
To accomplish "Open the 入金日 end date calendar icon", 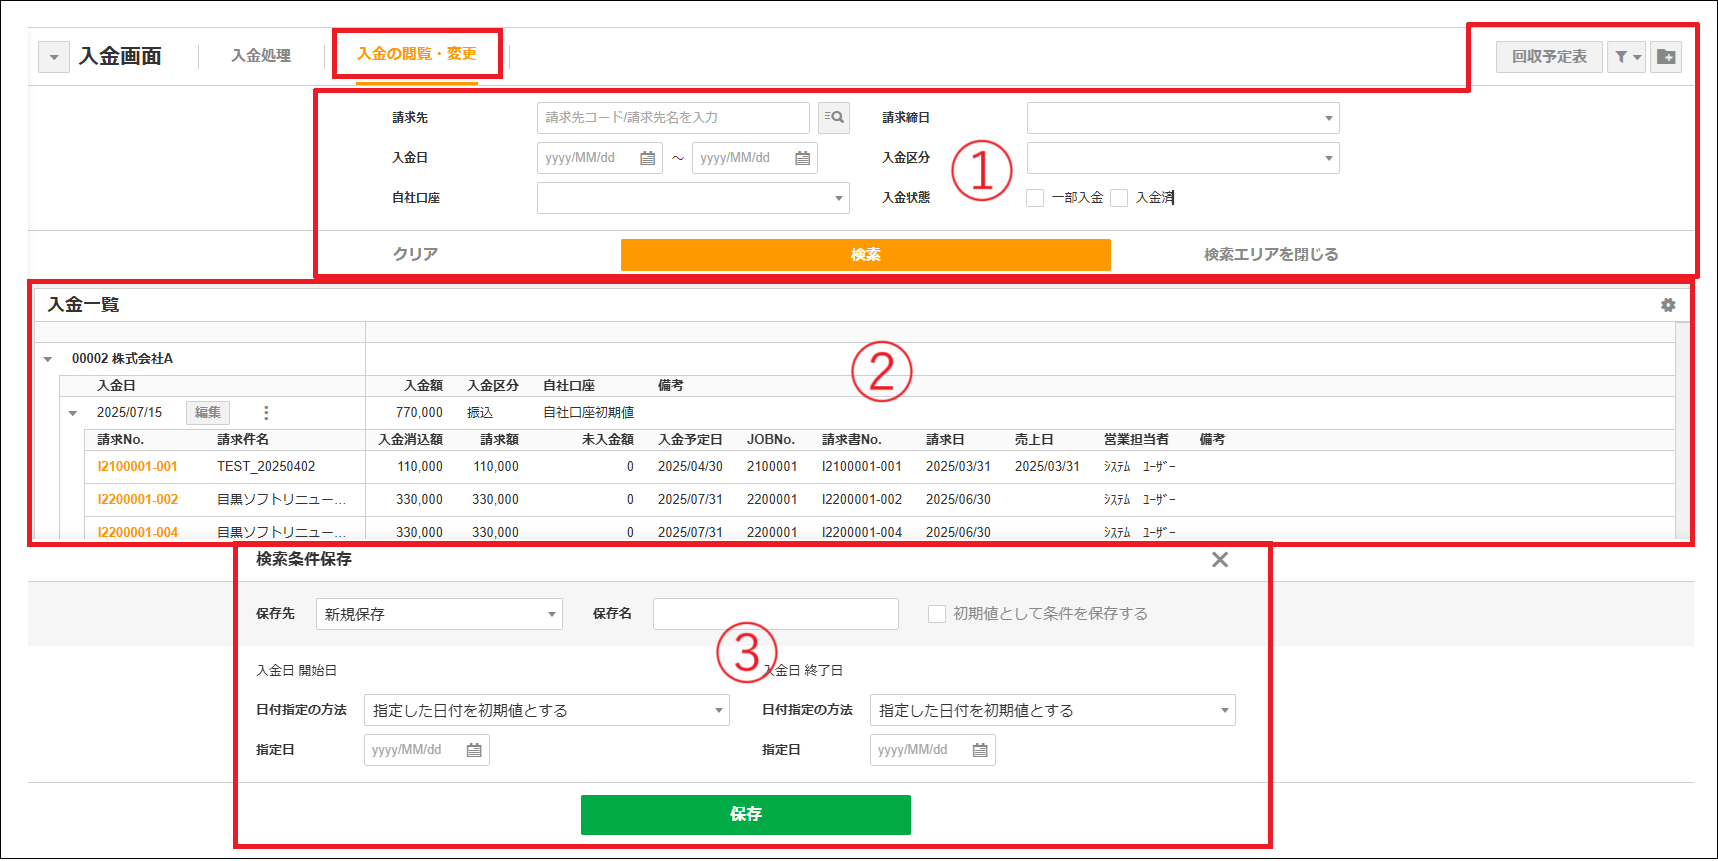I will click(802, 158).
